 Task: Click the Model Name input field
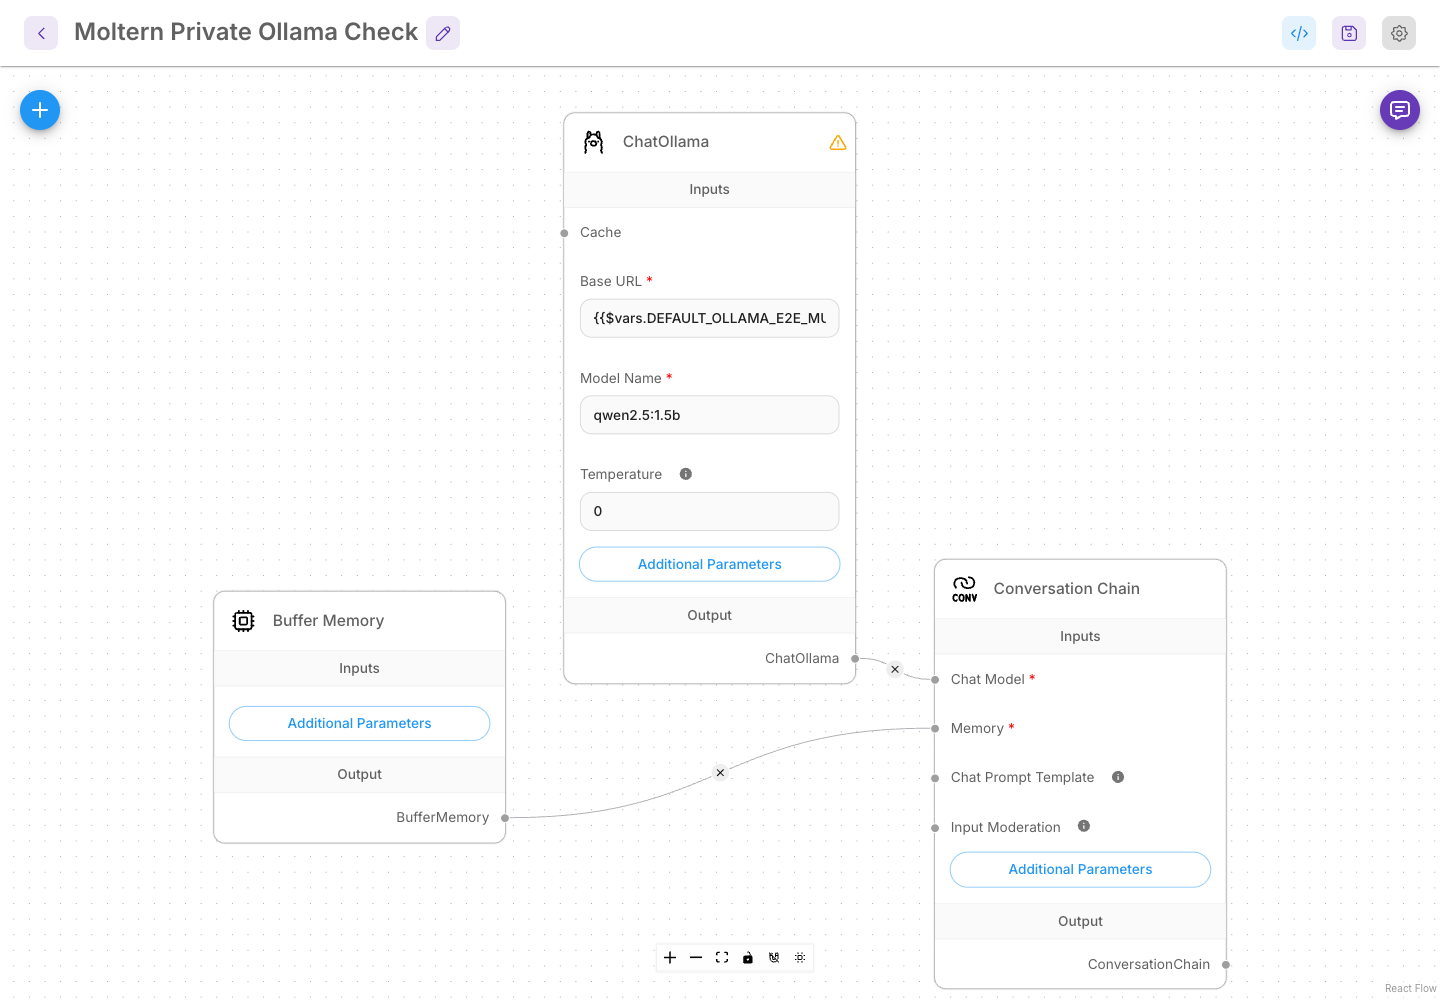tap(710, 415)
